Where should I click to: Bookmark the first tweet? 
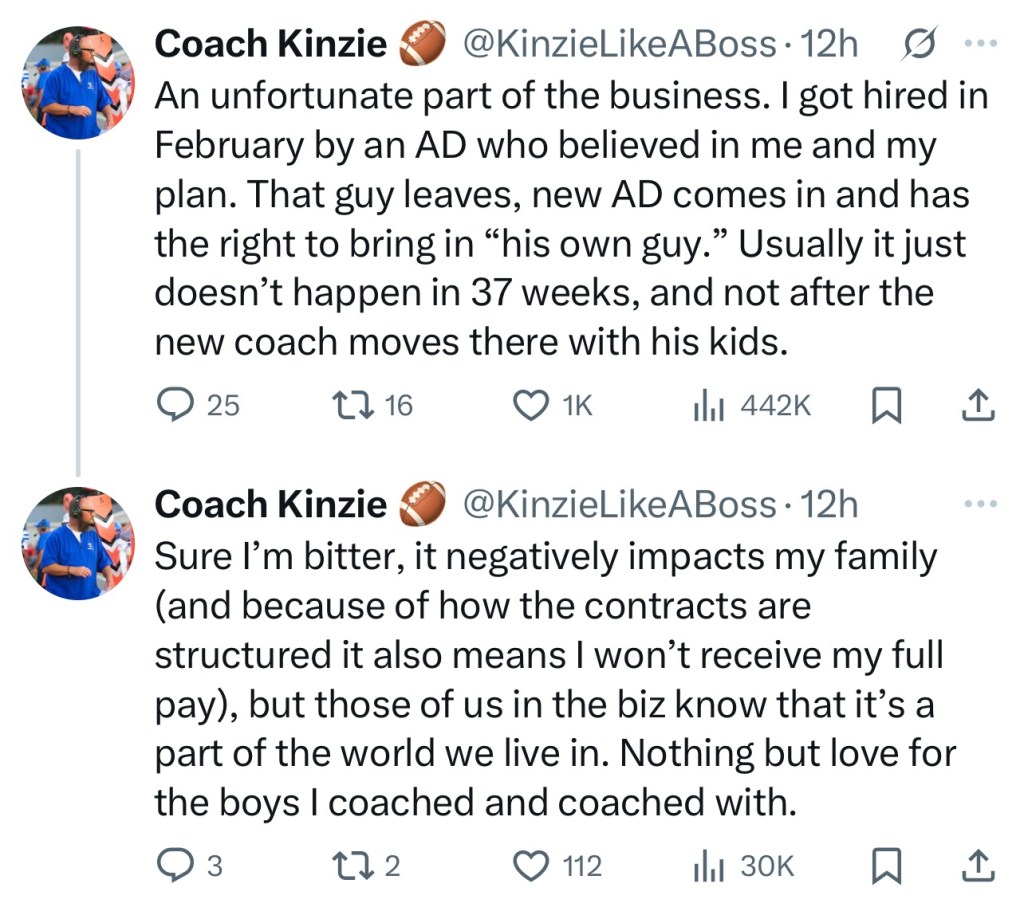click(884, 405)
